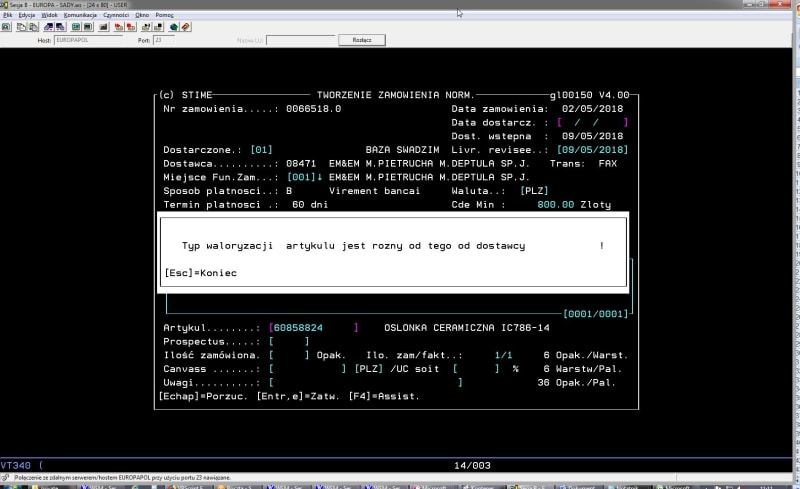Click the Ilość zamówiona entry field
800x489 pixels.
[x=289, y=355]
